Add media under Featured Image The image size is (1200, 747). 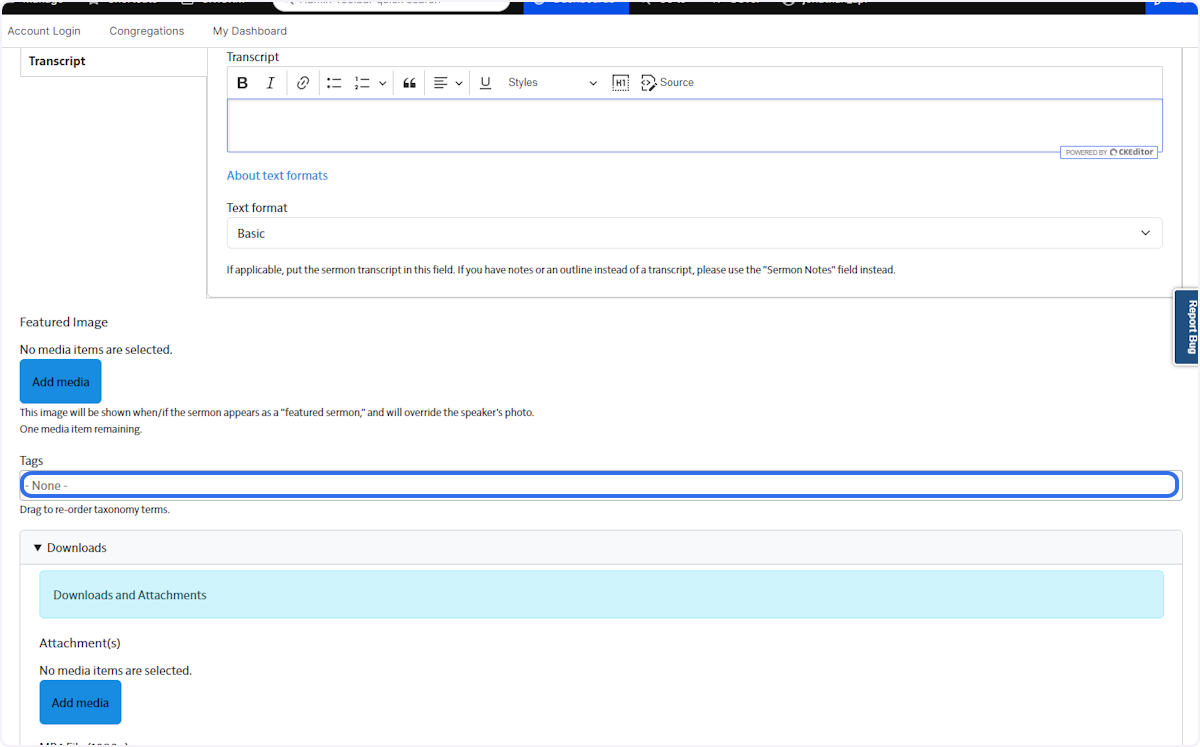(x=60, y=382)
